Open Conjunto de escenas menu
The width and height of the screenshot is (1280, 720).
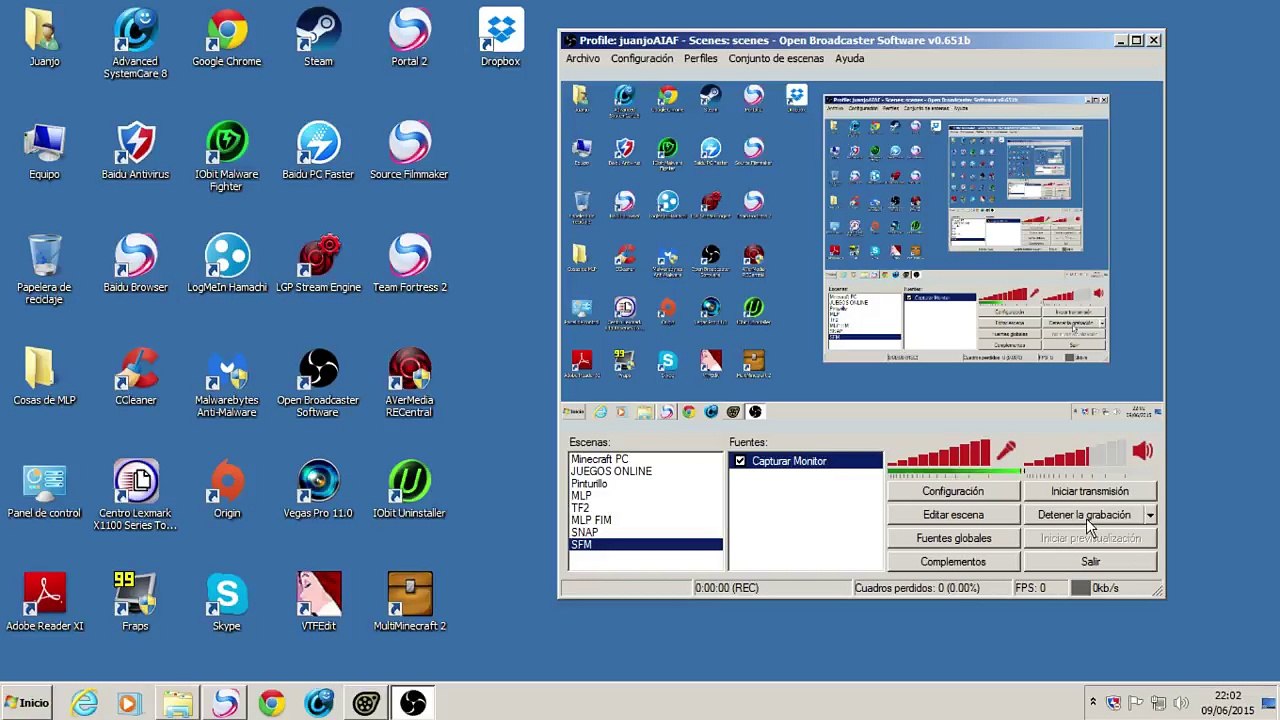[776, 58]
